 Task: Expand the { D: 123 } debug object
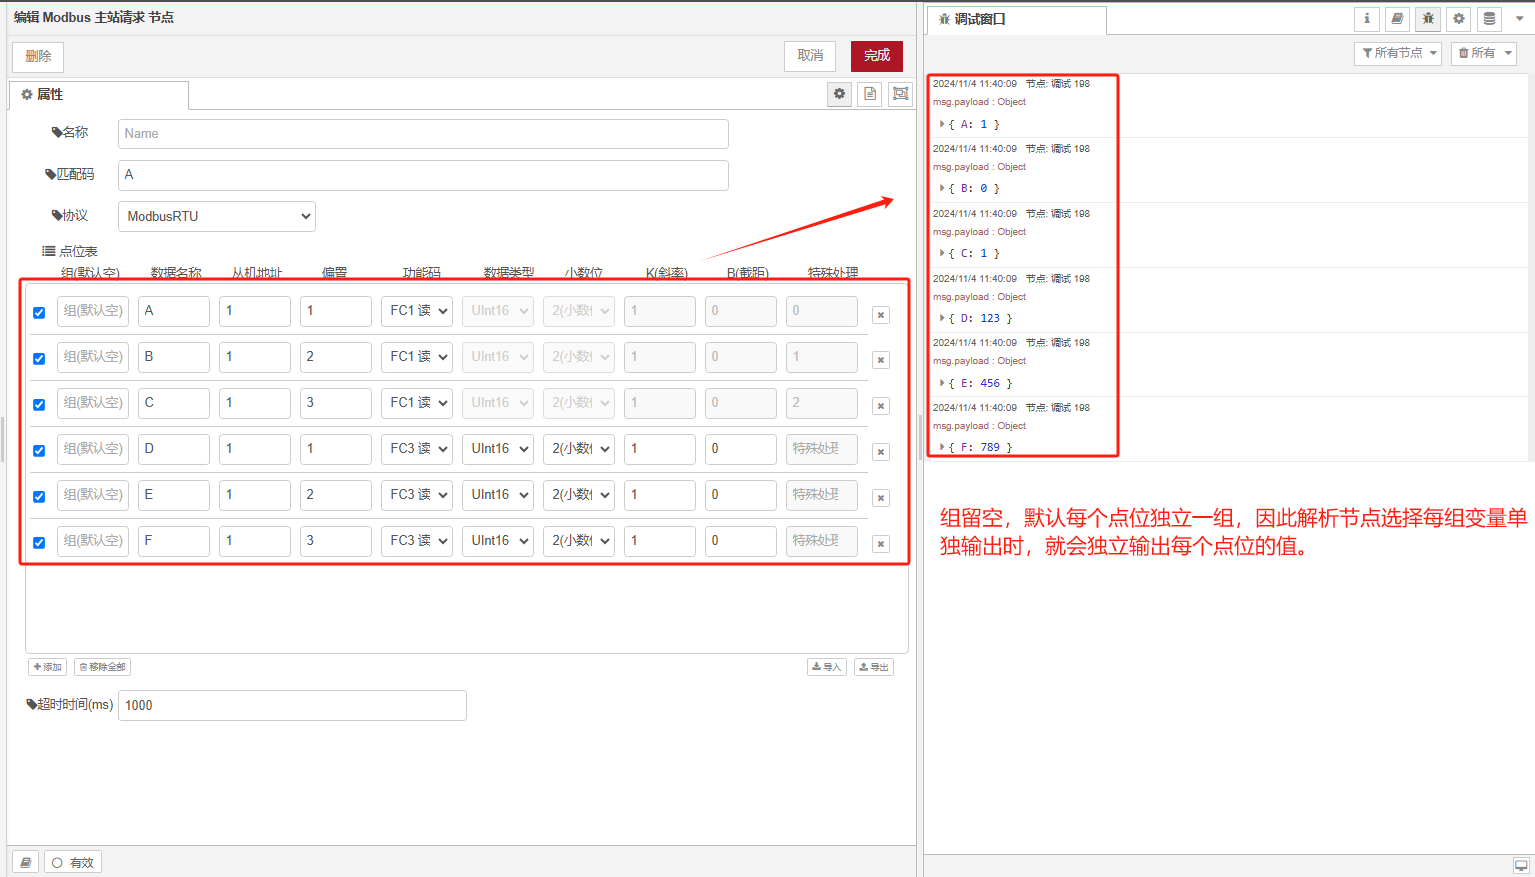point(942,318)
